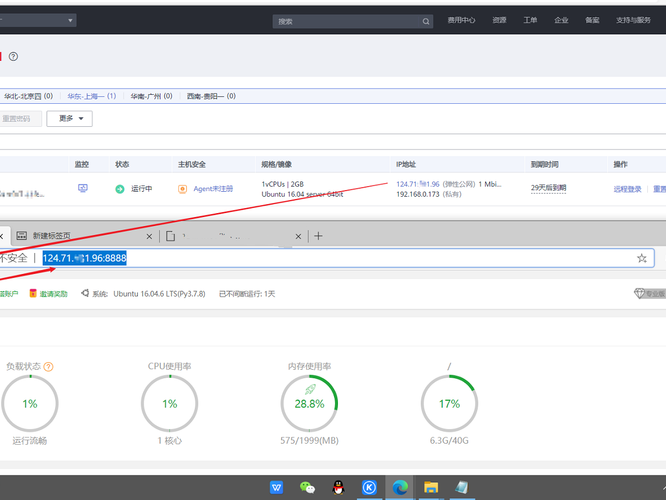This screenshot has width=666, height=500.
Task: Expand the 更多 dropdown button
Action: pyautogui.click(x=70, y=119)
